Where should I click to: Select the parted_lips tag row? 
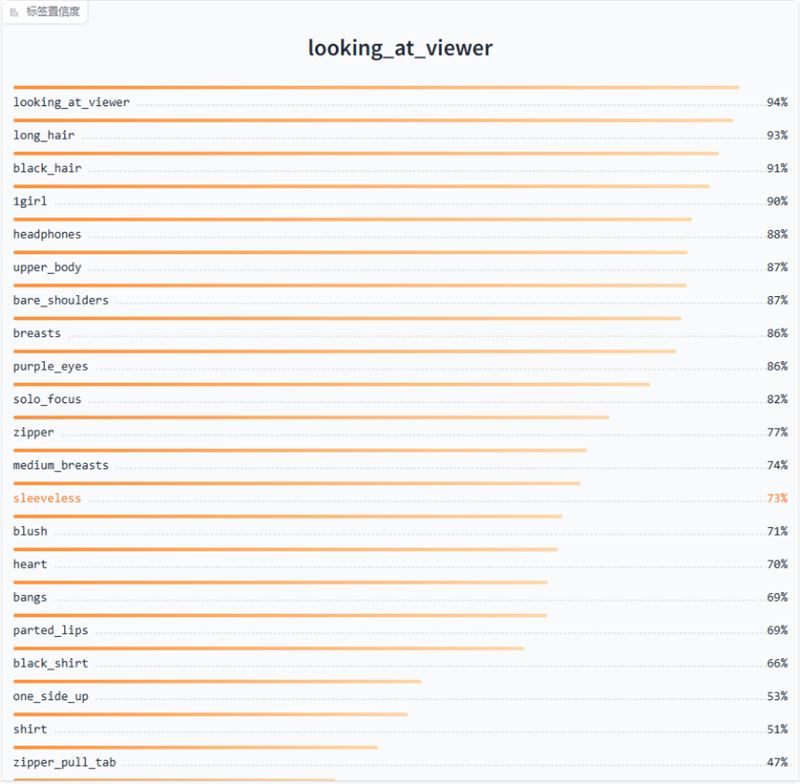[401, 630]
